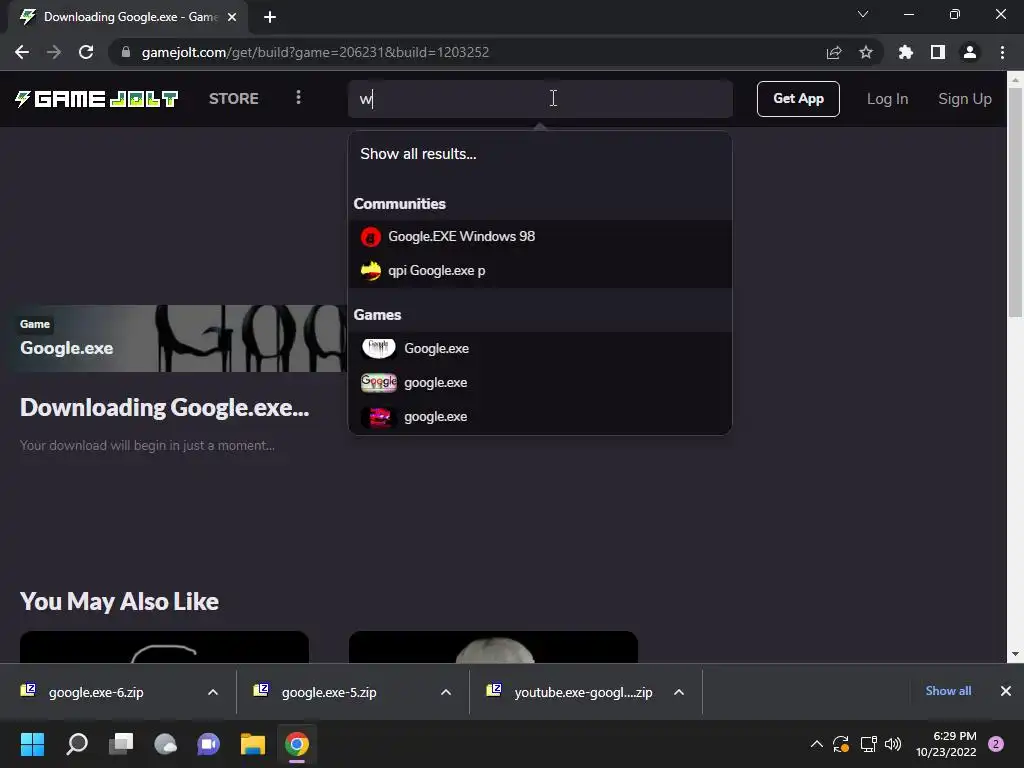Open the Chat taskbar icon
The height and width of the screenshot is (768, 1024).
208,744
